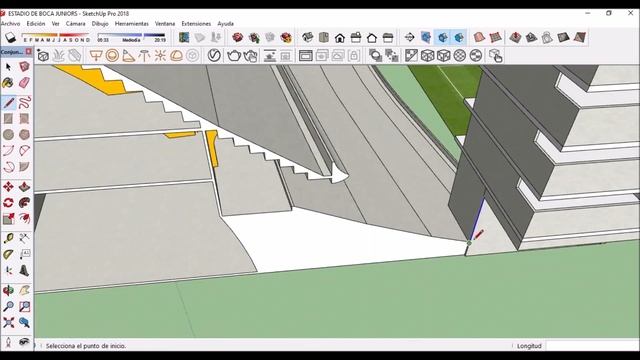Open the Herramientas menu

[131, 24]
